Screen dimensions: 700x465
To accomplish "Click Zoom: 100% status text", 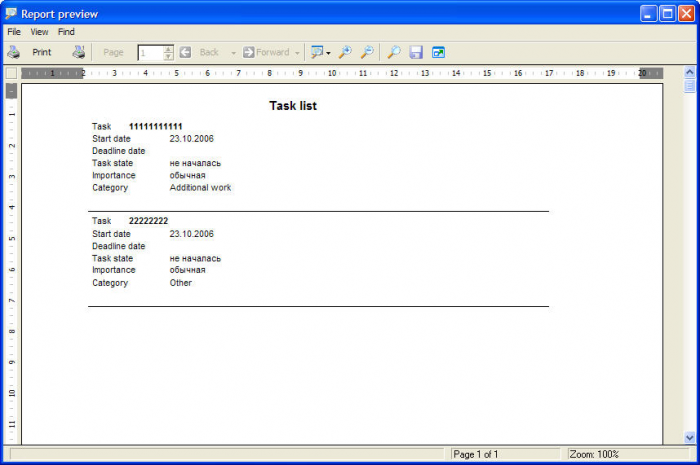I will tap(594, 454).
